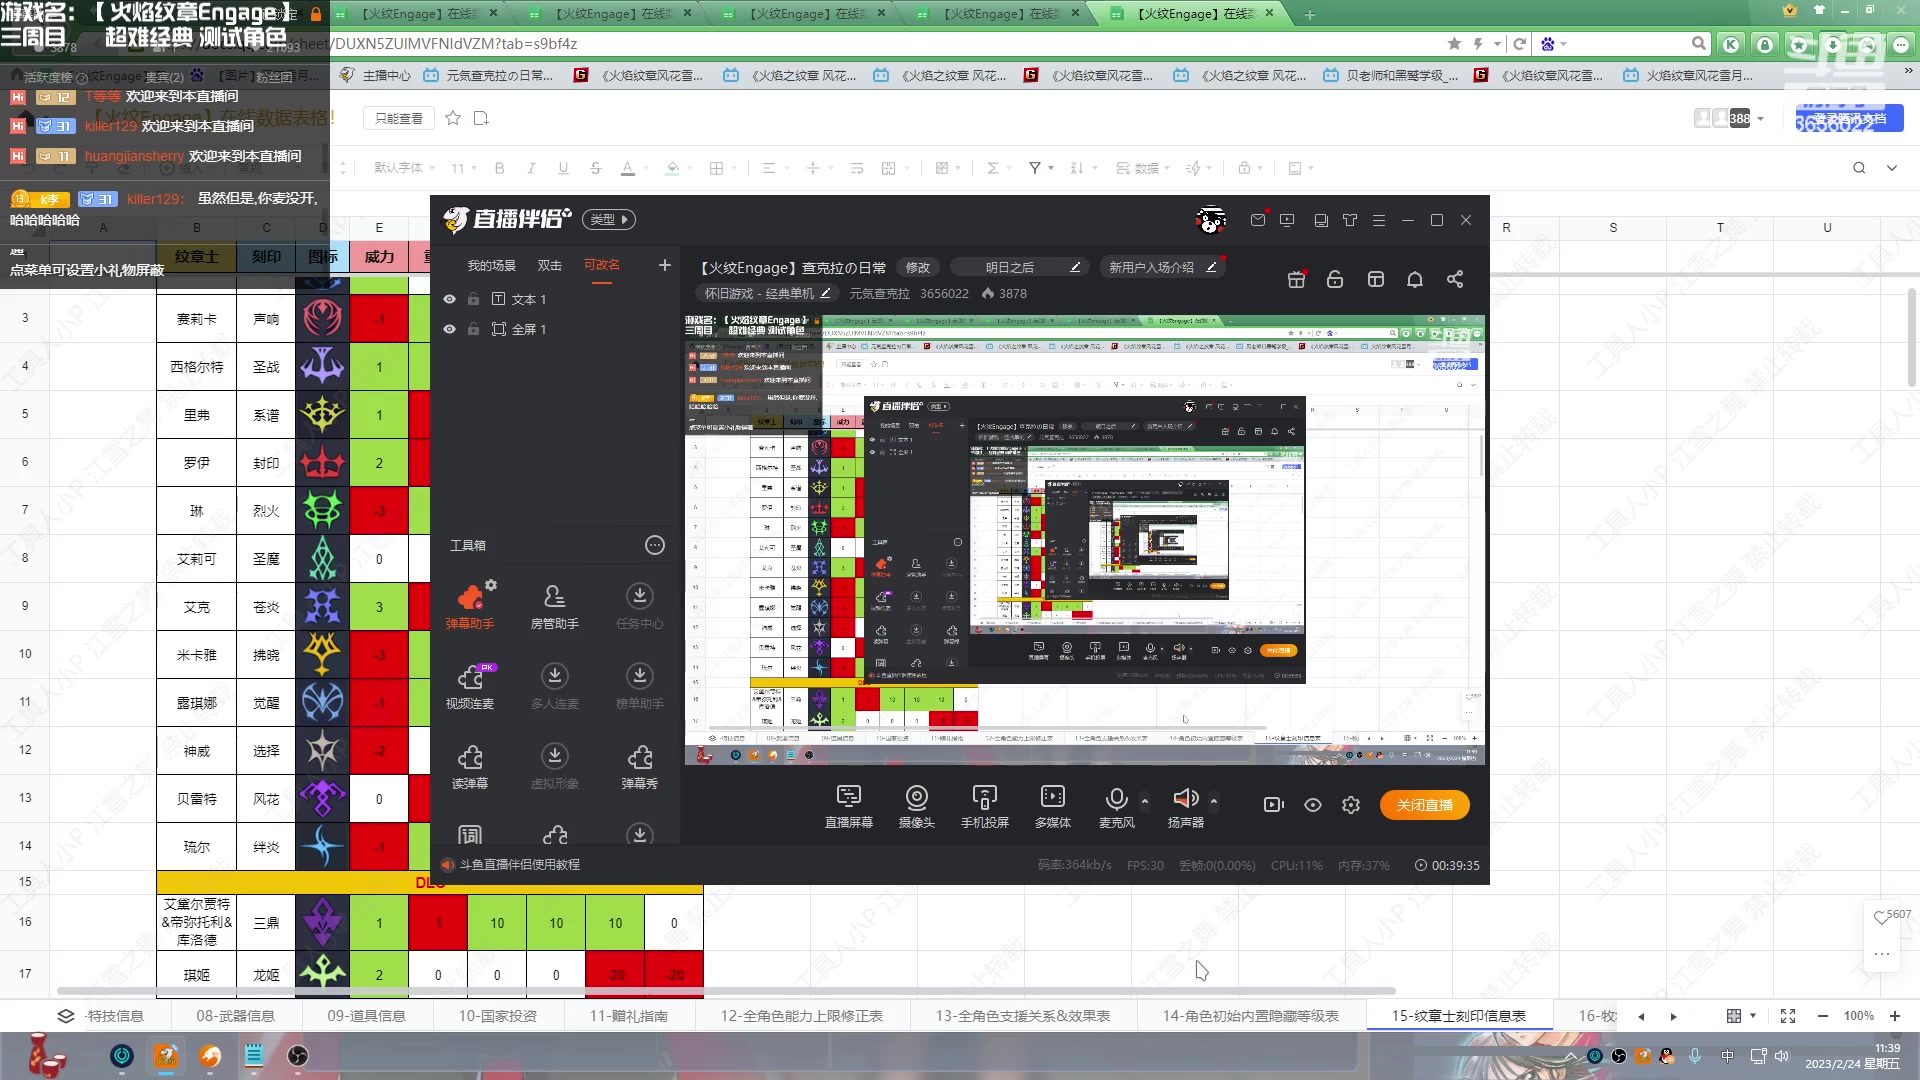Toggle italic formatting in spreadsheet
This screenshot has width=1920, height=1080.
[531, 168]
